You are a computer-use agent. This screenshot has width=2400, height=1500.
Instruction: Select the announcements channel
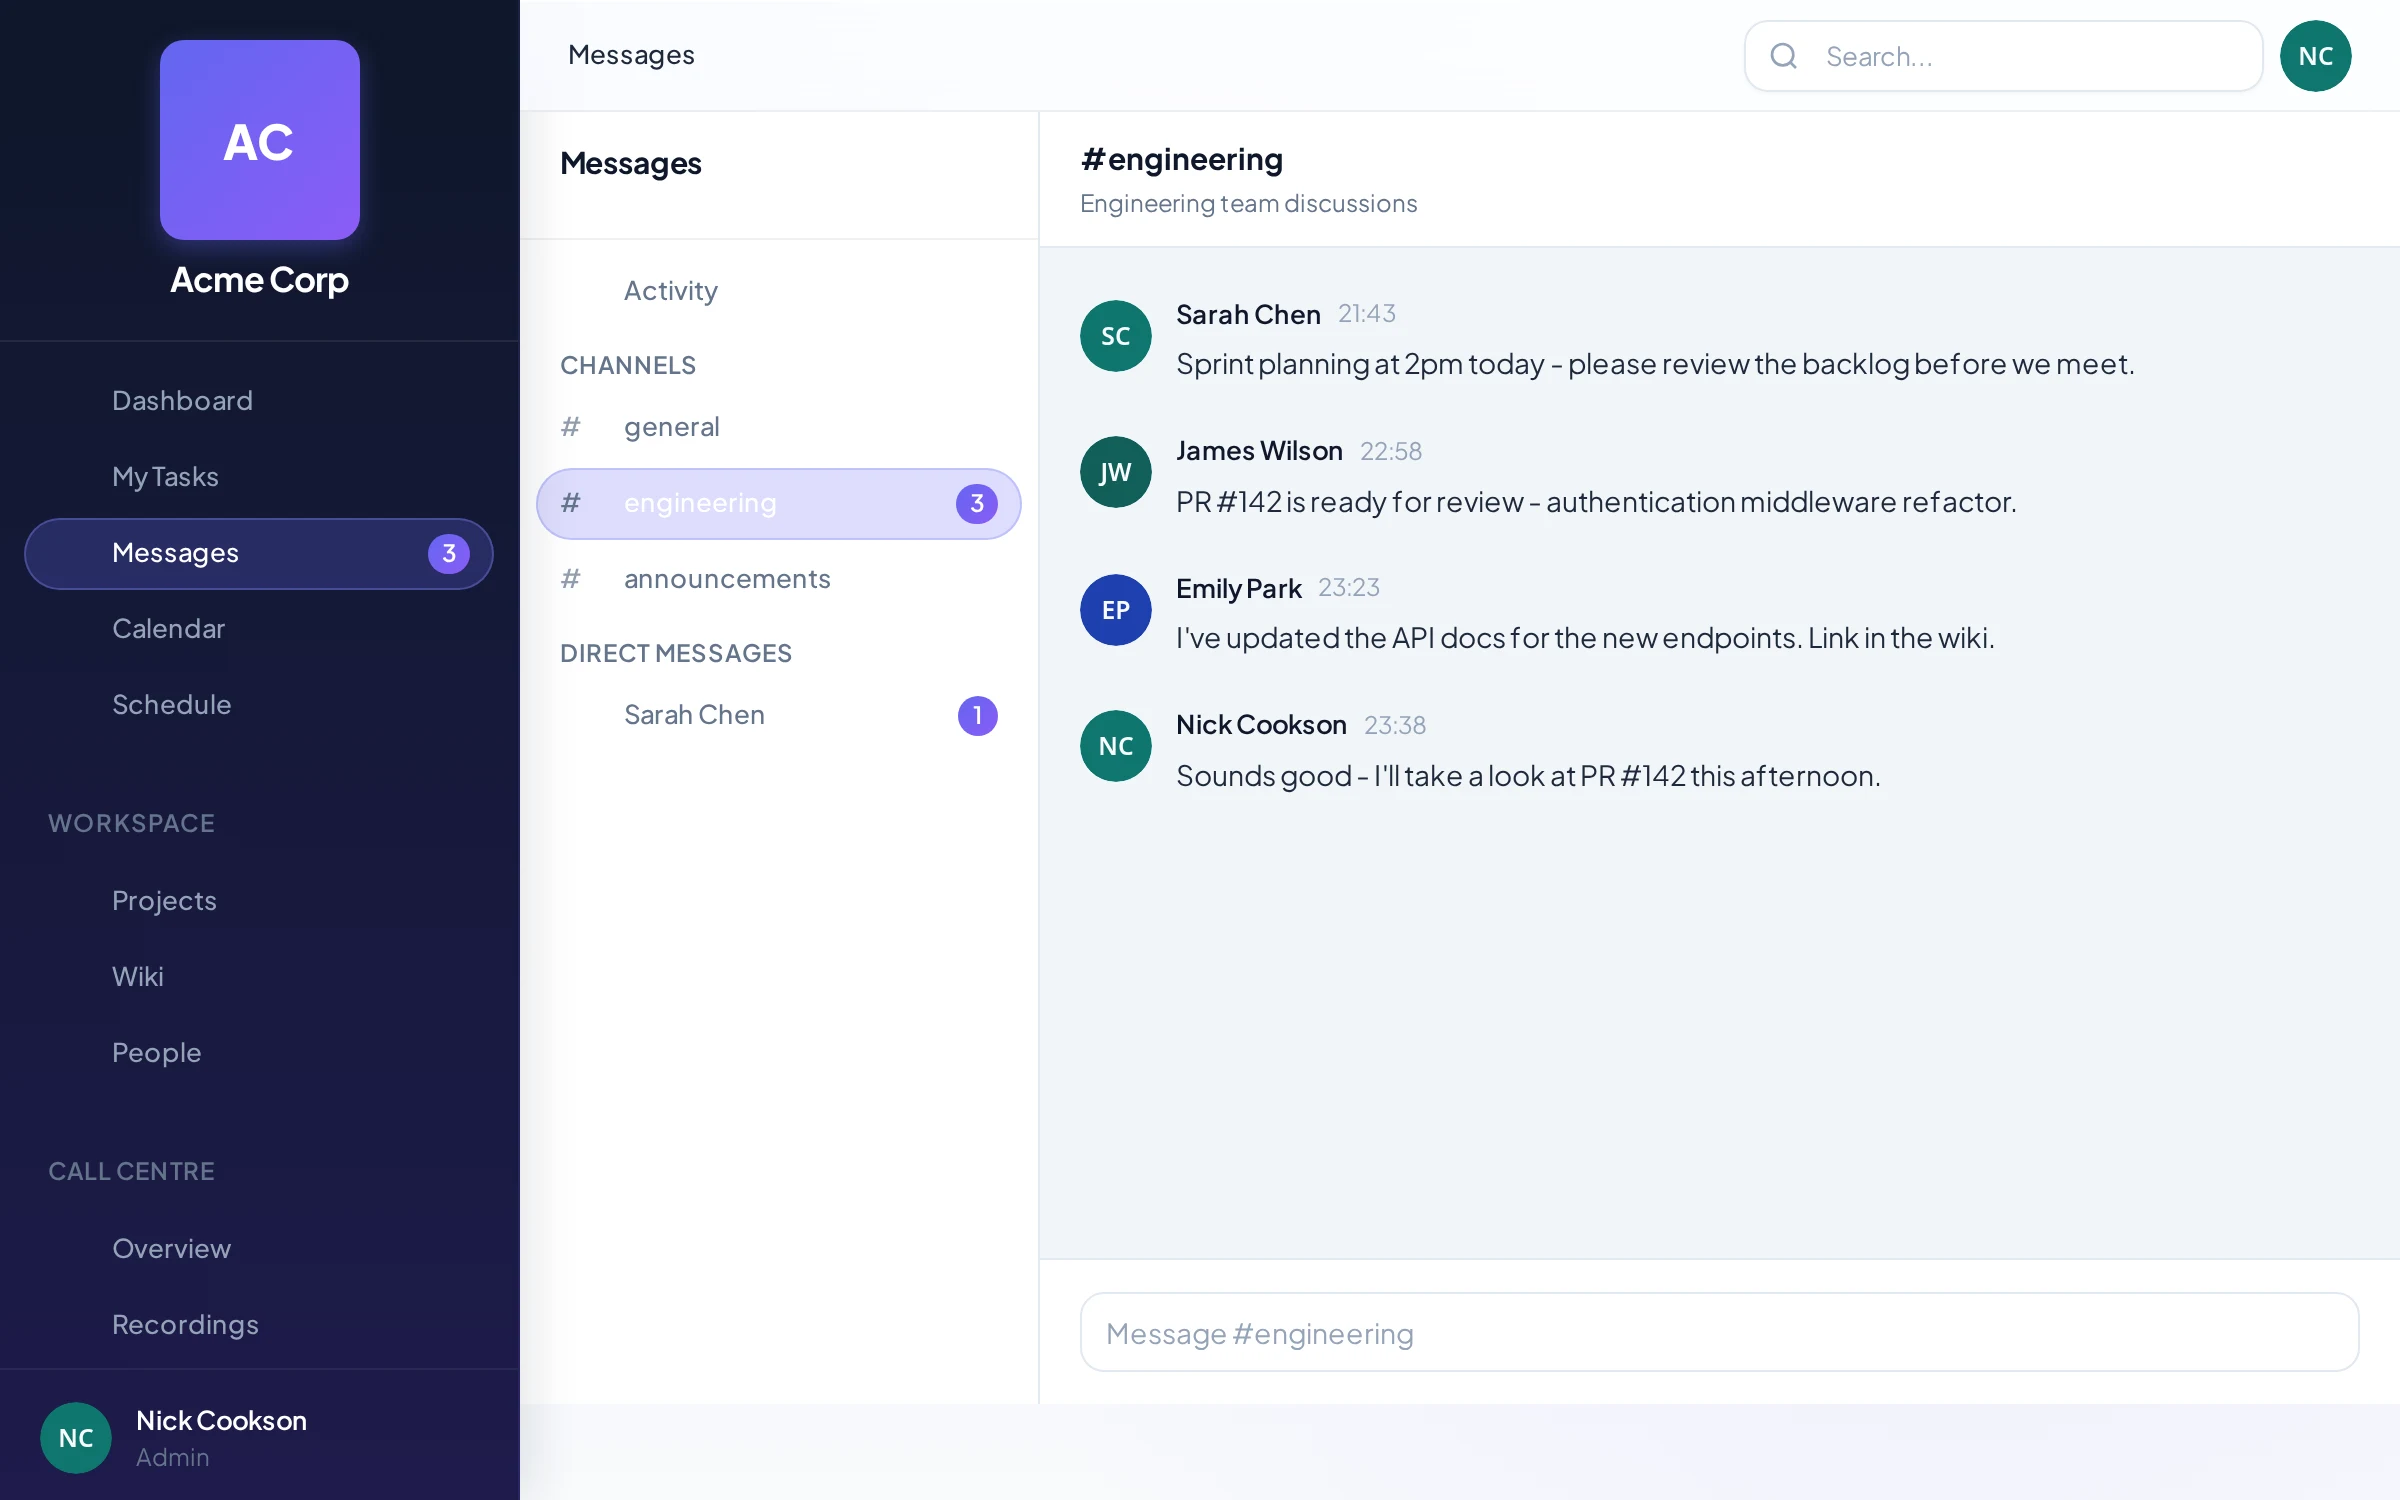[x=779, y=579]
